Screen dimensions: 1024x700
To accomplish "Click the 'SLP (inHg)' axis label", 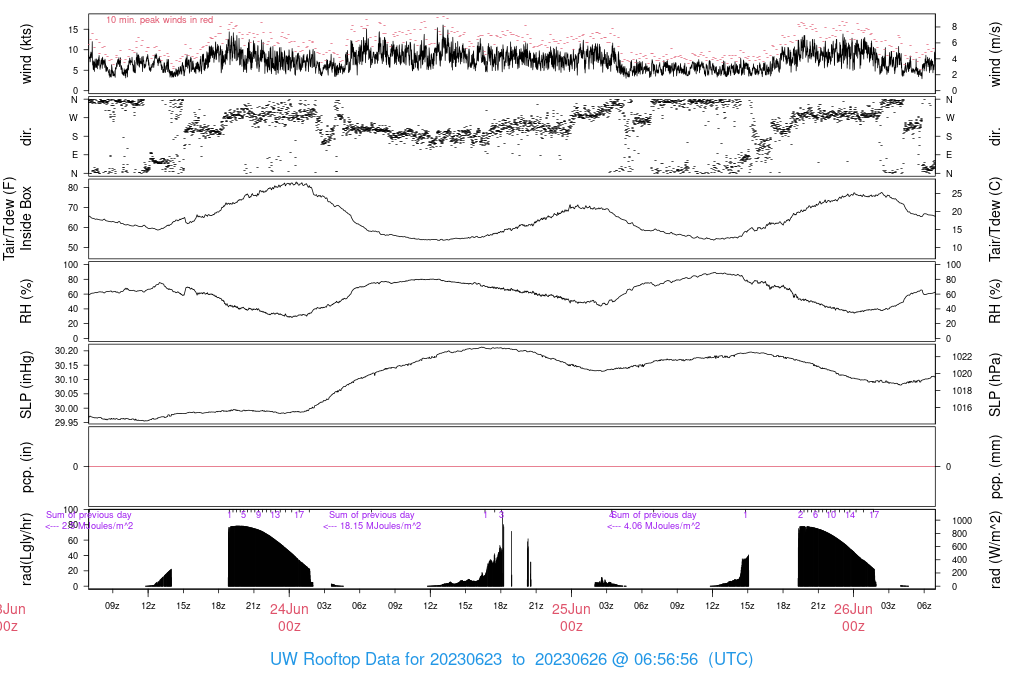I will pyautogui.click(x=26, y=385).
